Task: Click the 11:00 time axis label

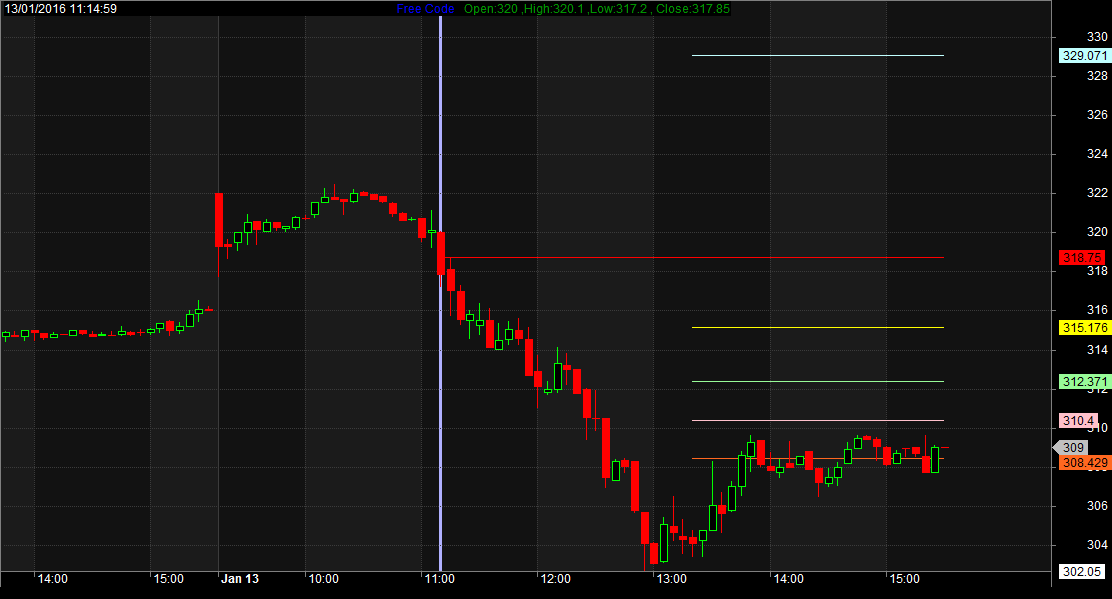Action: click(440, 578)
